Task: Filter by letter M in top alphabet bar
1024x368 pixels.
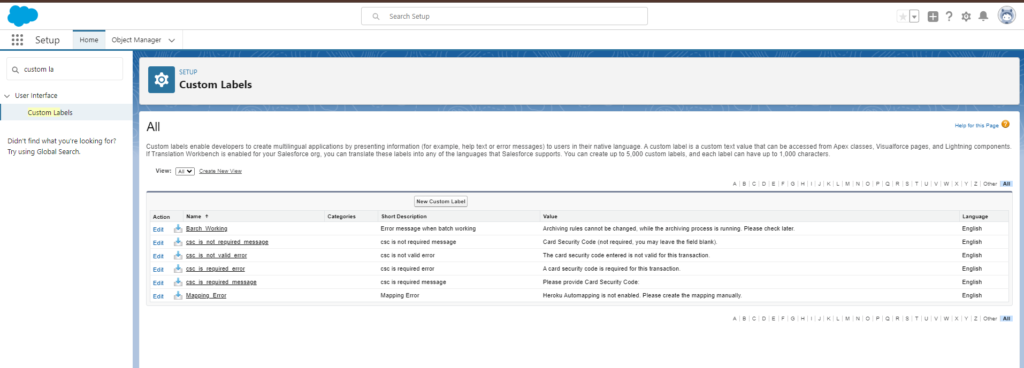Action: [x=847, y=184]
